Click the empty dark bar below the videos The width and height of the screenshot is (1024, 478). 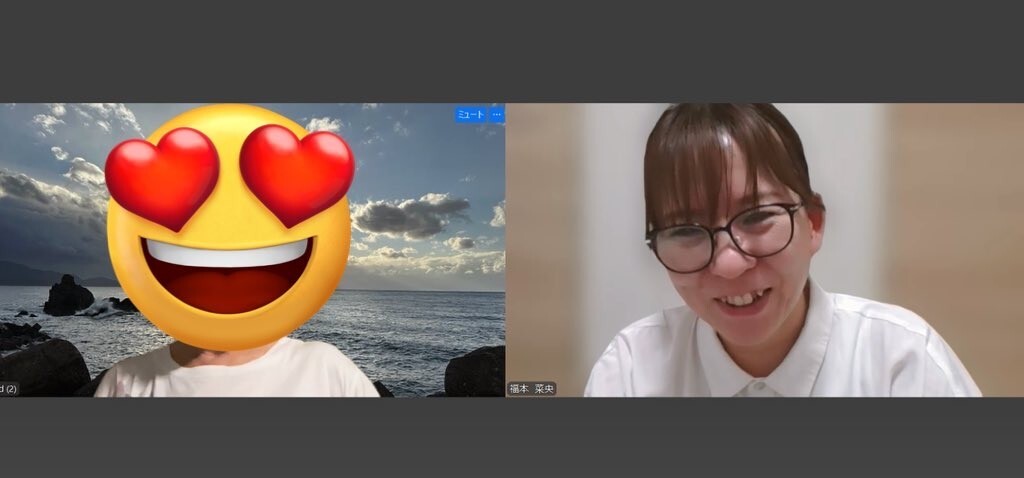point(512,438)
